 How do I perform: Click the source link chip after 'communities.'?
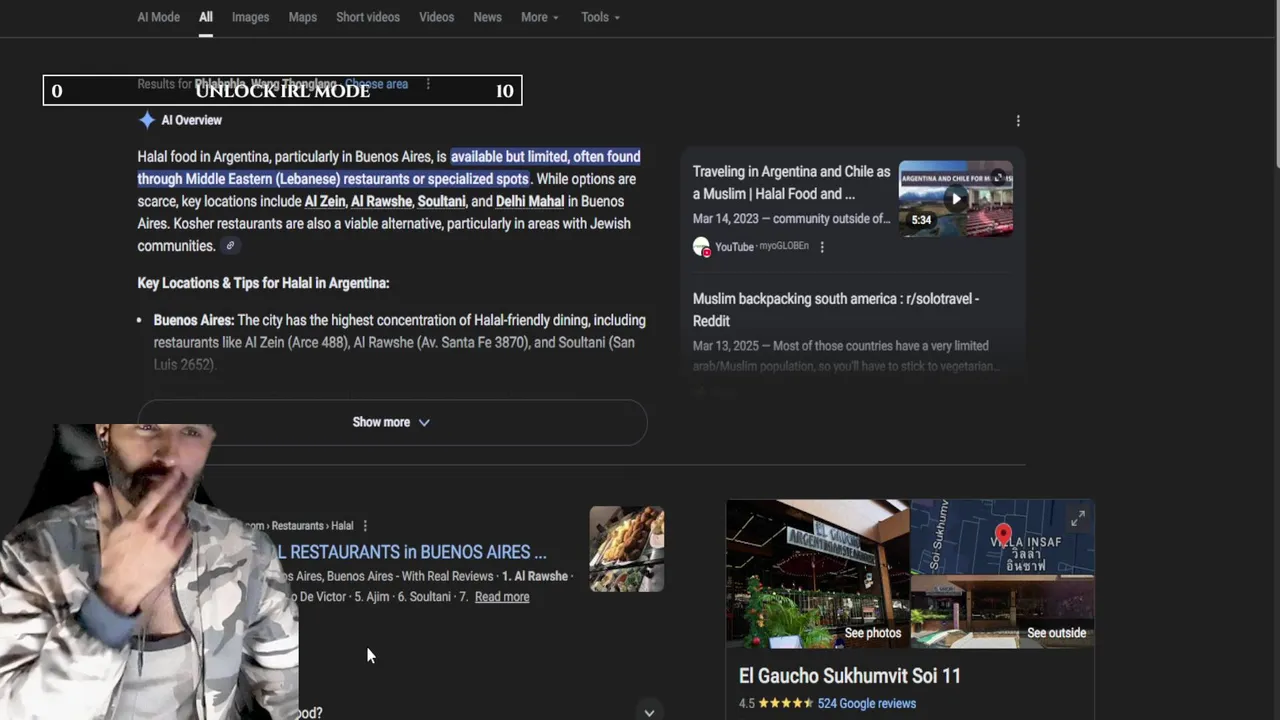pos(230,246)
